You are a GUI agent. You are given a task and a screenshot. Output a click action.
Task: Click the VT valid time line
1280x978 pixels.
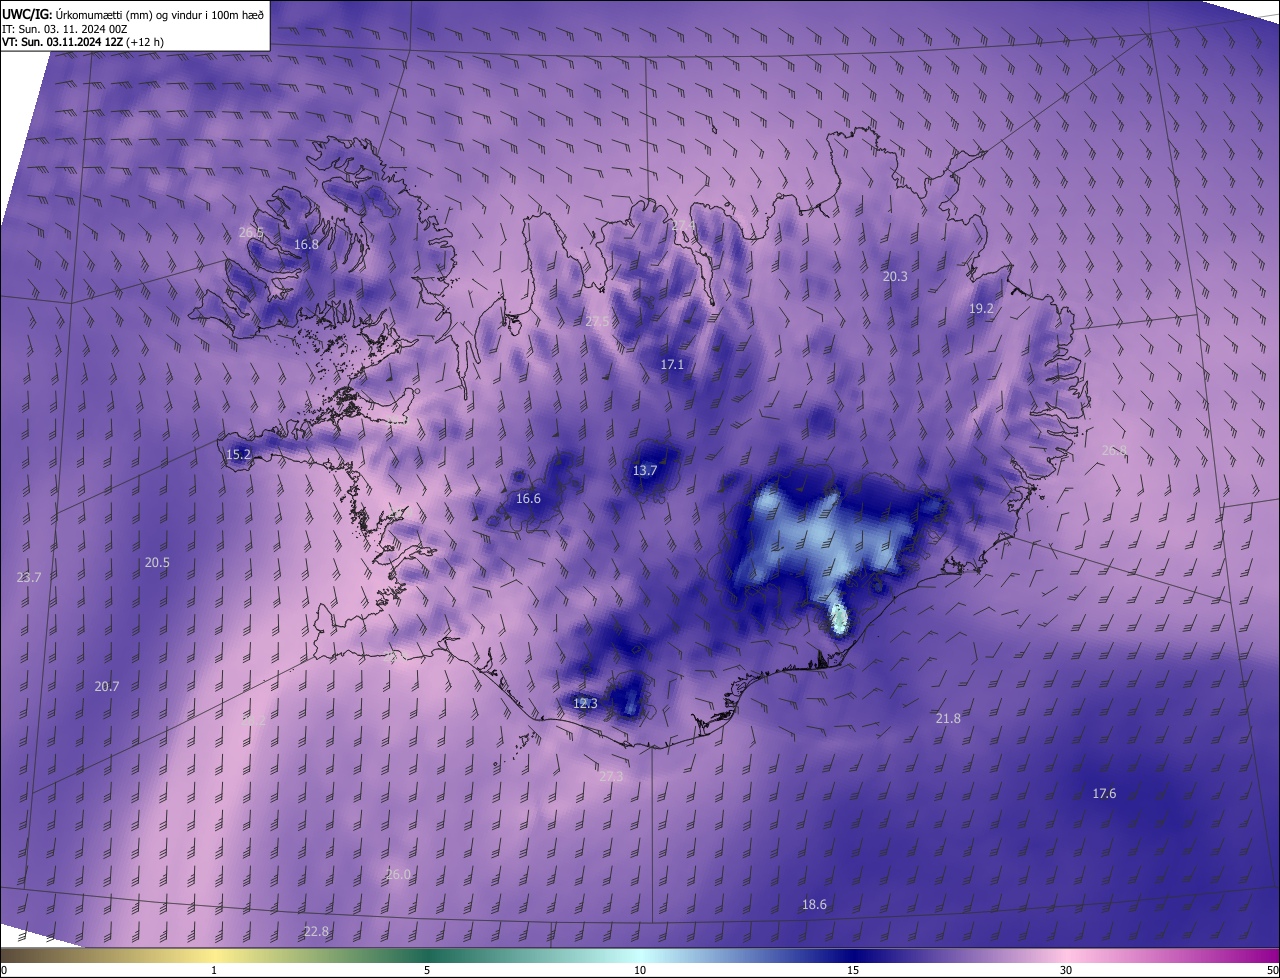82,42
